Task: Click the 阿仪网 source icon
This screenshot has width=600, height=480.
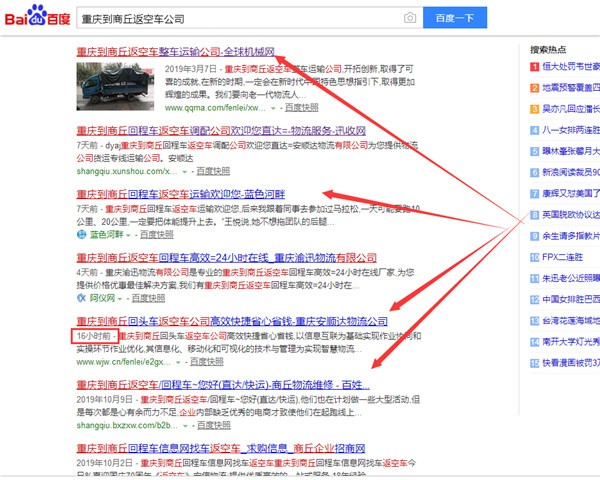Action: tap(82, 299)
